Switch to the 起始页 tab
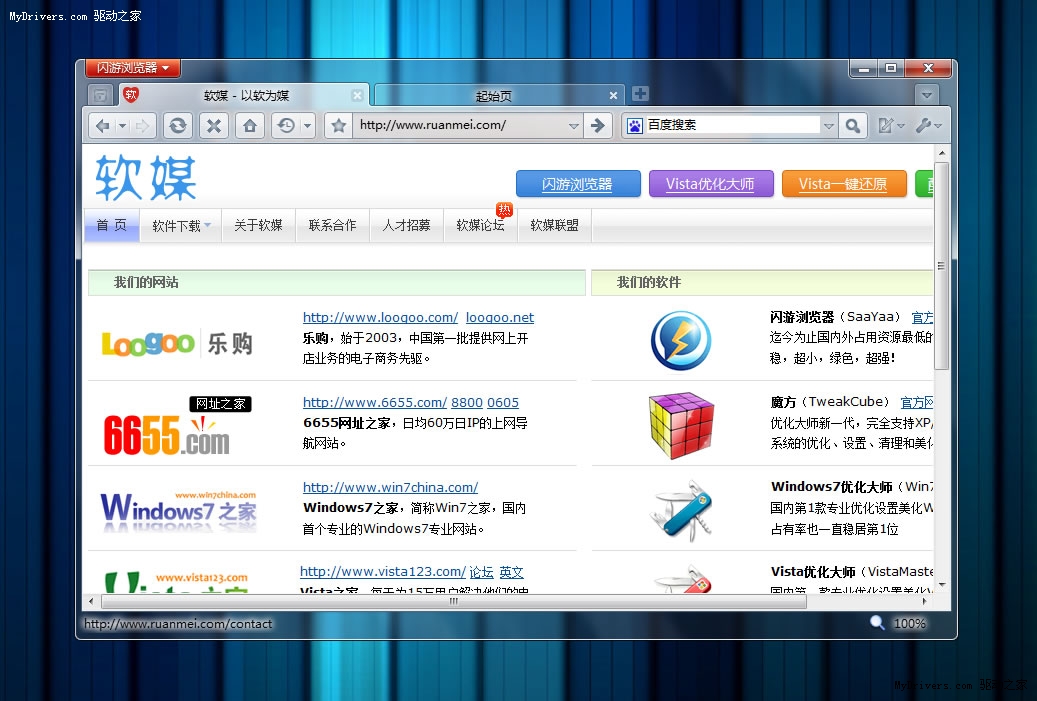Screen dimensions: 1037x701 click(x=493, y=96)
